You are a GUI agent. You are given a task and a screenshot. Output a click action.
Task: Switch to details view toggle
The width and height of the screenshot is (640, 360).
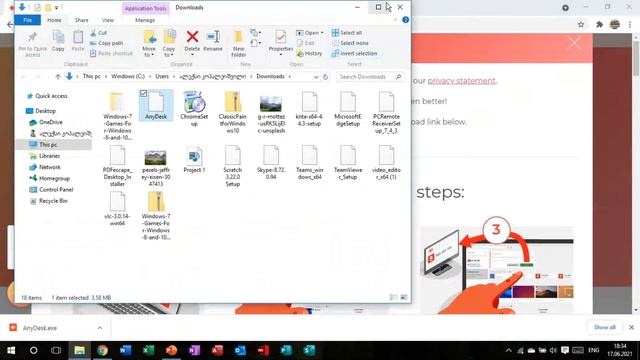click(x=393, y=298)
